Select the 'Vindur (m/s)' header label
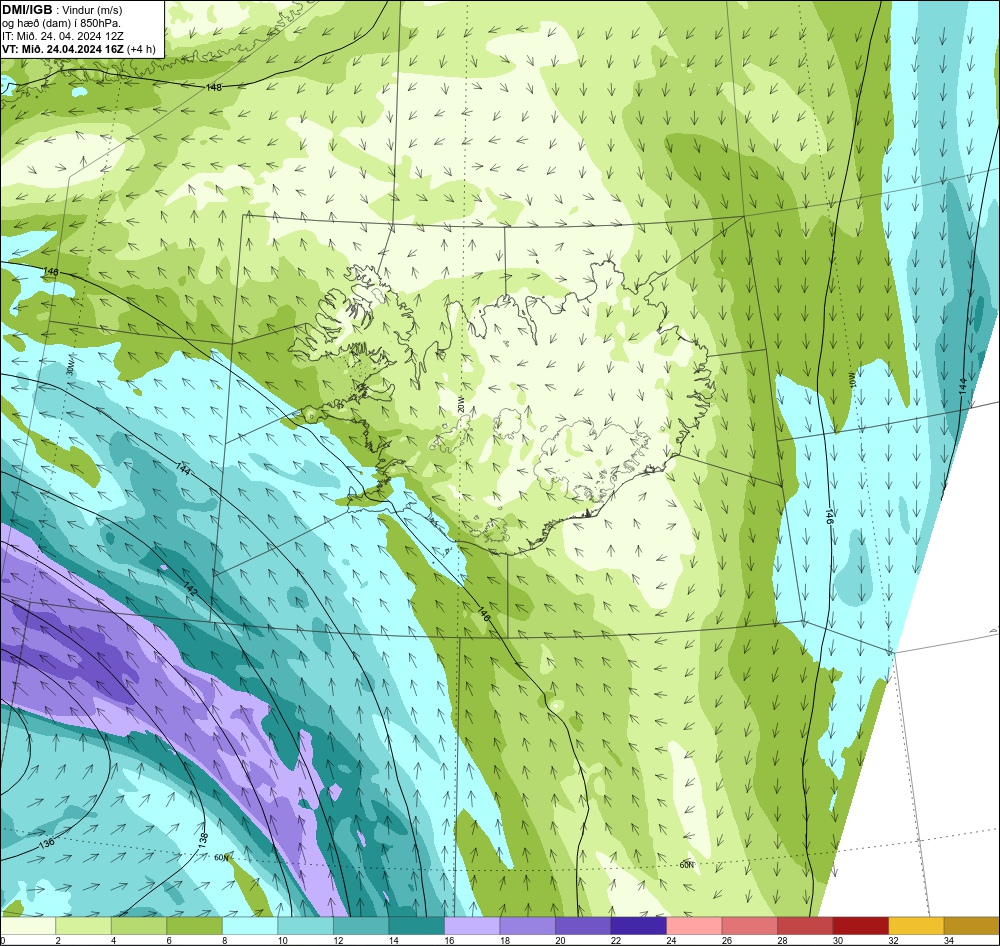 tap(93, 10)
